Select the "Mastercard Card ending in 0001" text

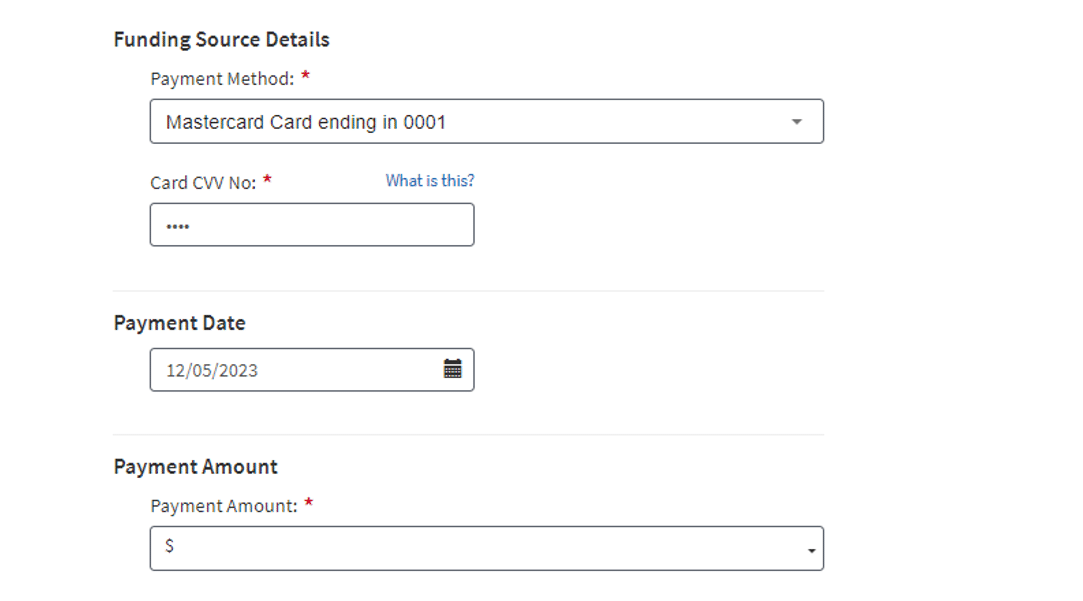pos(305,122)
